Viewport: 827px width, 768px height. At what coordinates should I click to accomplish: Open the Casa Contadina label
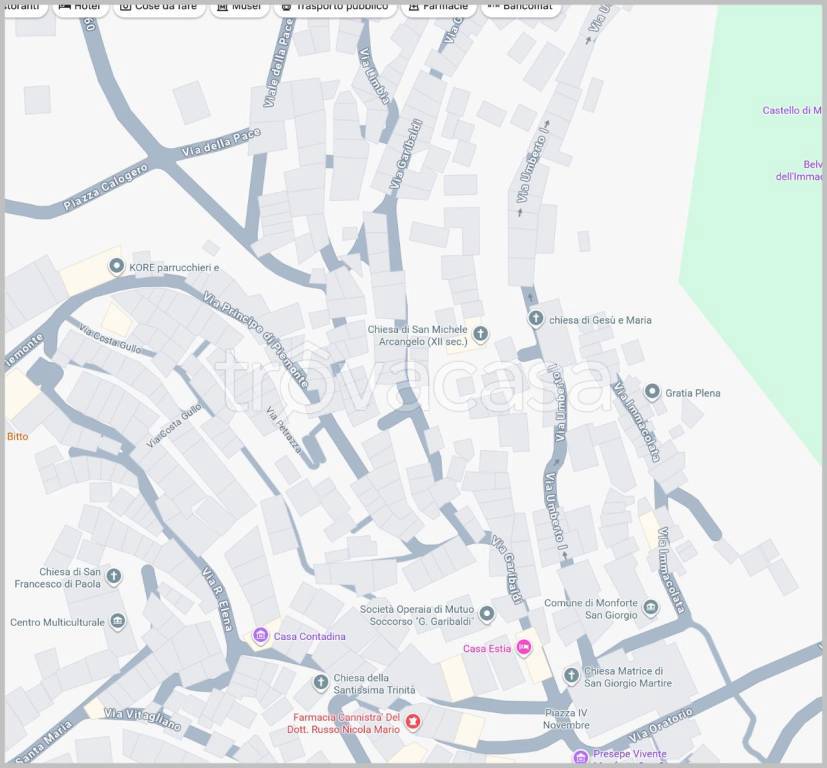pyautogui.click(x=310, y=637)
